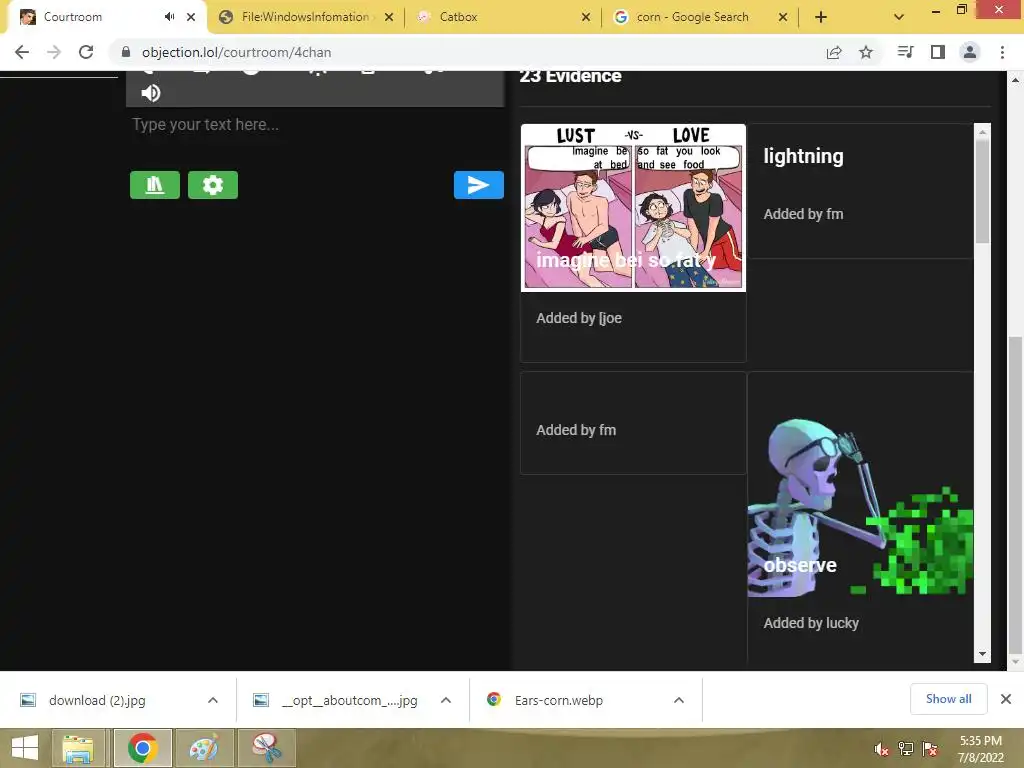The width and height of the screenshot is (1024, 768).
Task: Click the evidence list scroll up arrow
Action: 982,132
